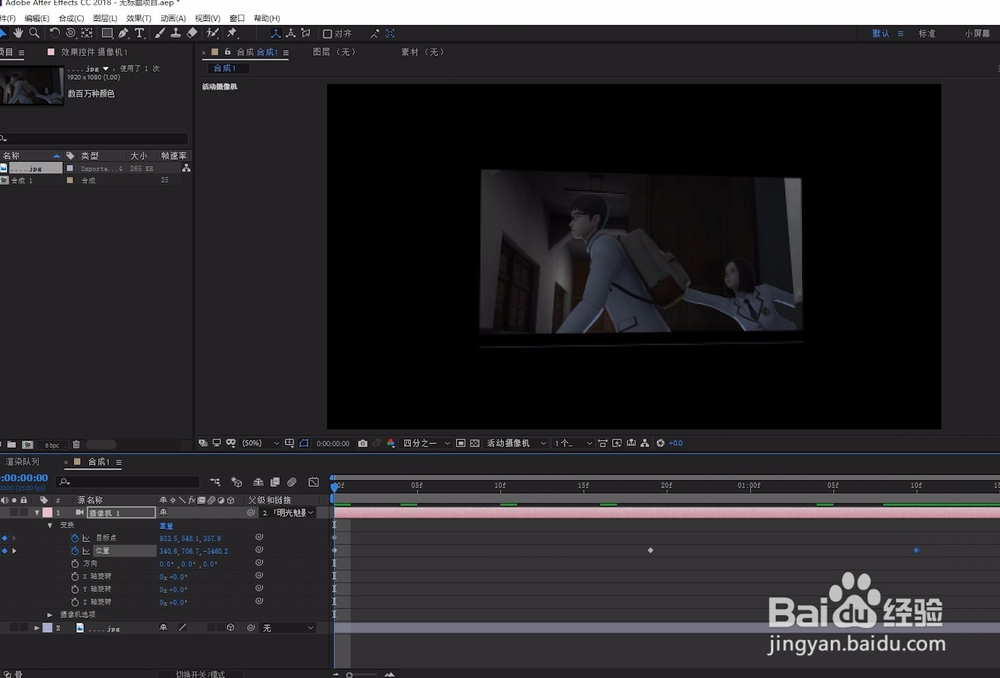
Task: Open the 1个 view layout dropdown
Action: coord(573,443)
